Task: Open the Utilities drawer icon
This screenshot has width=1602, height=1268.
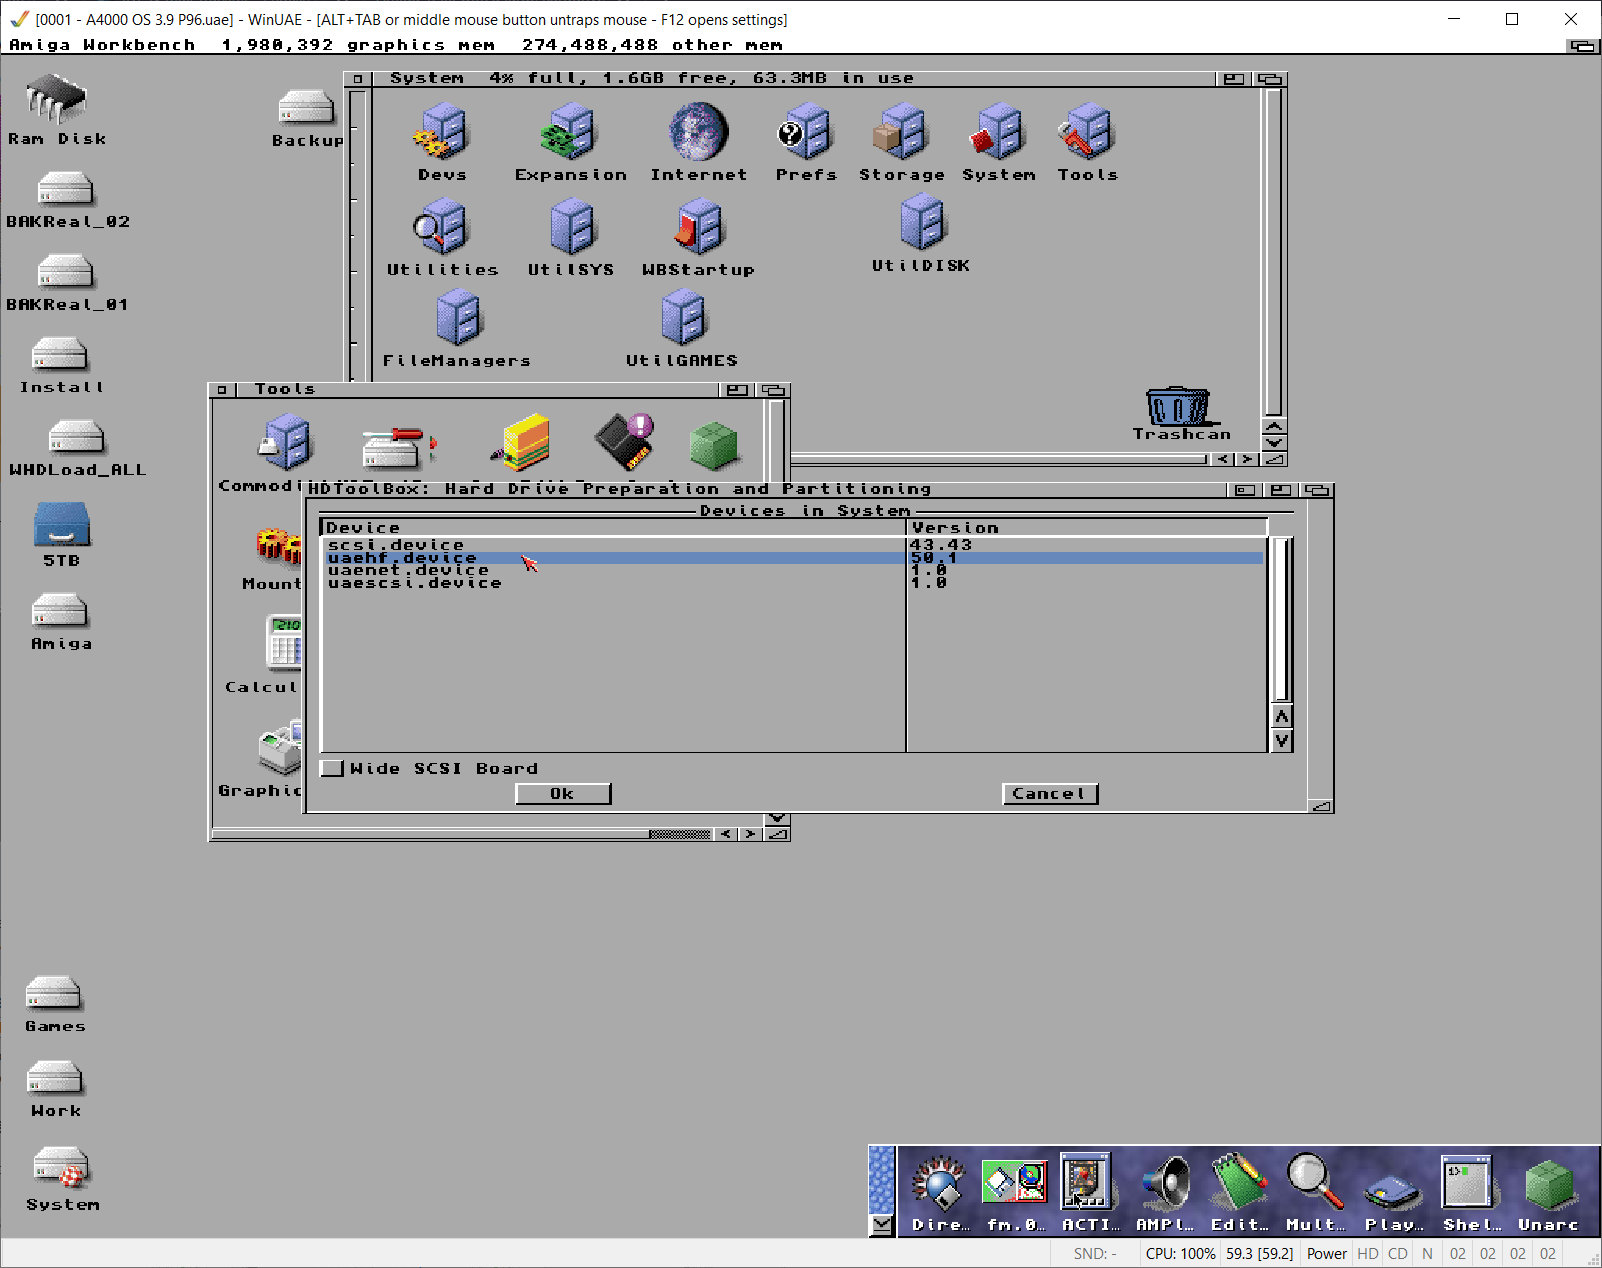Action: tap(442, 237)
